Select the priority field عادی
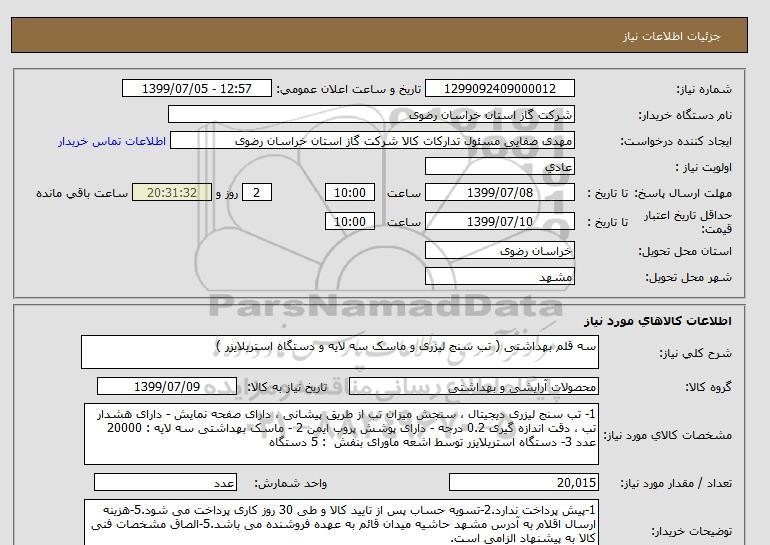770x545 pixels. [499, 166]
